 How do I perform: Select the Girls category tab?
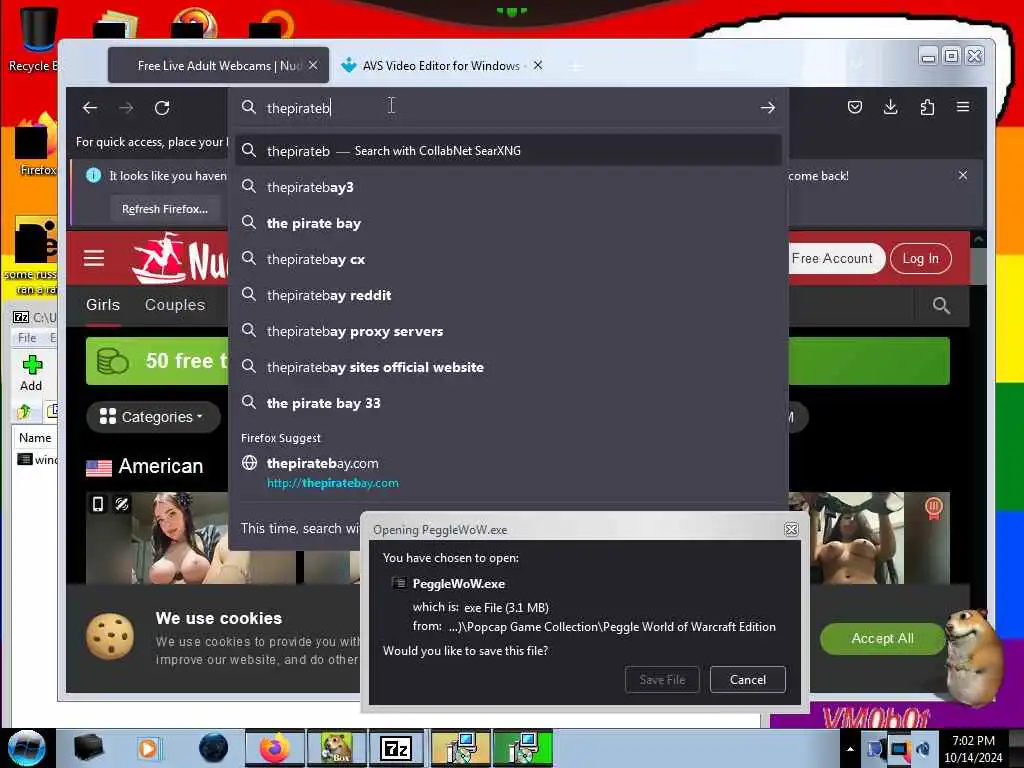(103, 305)
